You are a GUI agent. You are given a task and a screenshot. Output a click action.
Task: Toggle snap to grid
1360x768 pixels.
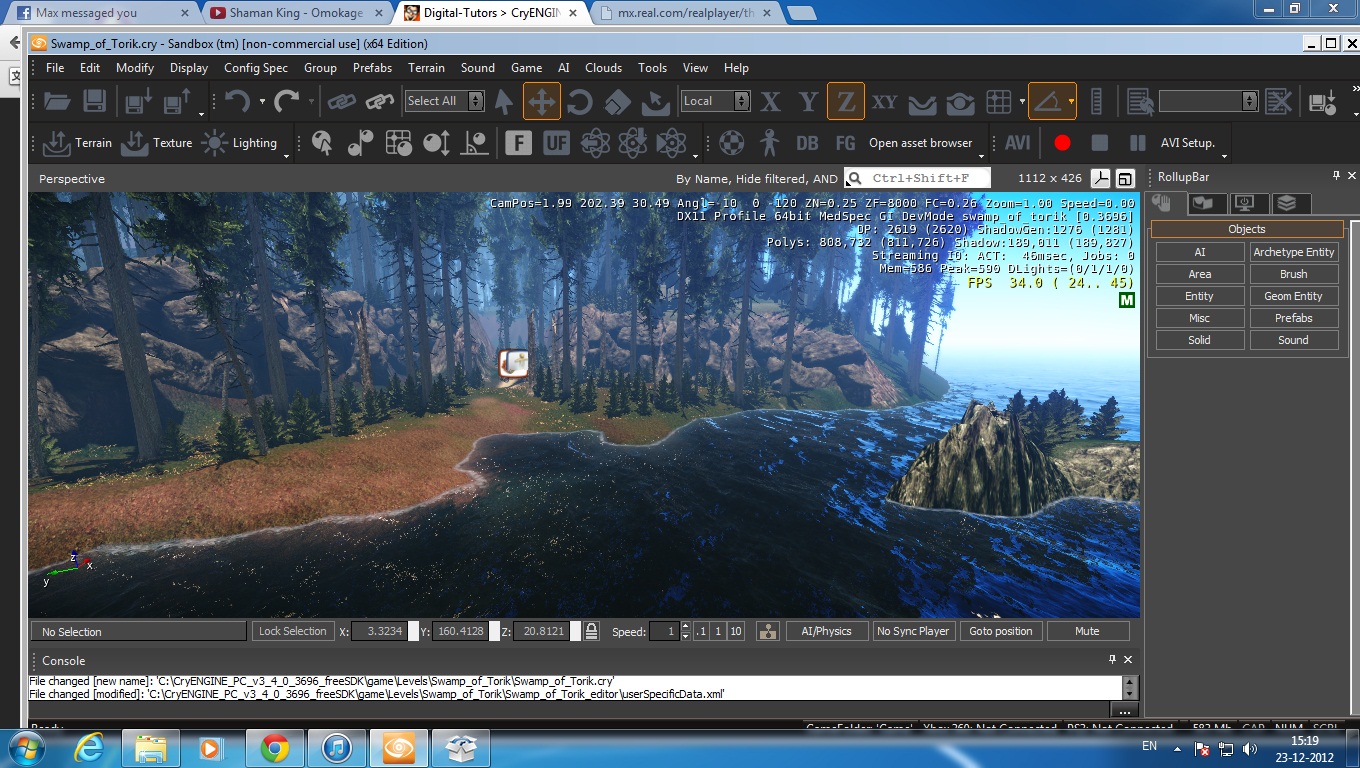point(998,101)
